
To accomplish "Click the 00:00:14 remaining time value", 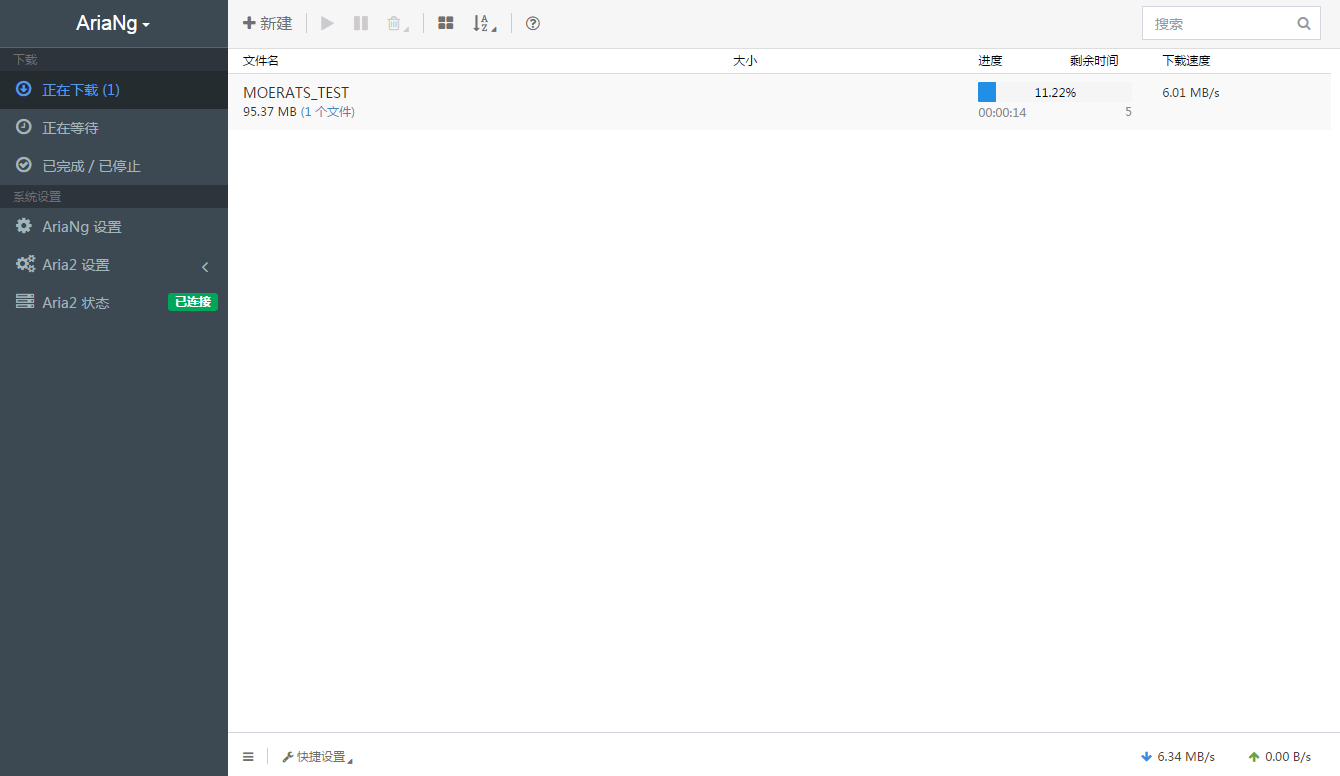I will (x=1002, y=113).
